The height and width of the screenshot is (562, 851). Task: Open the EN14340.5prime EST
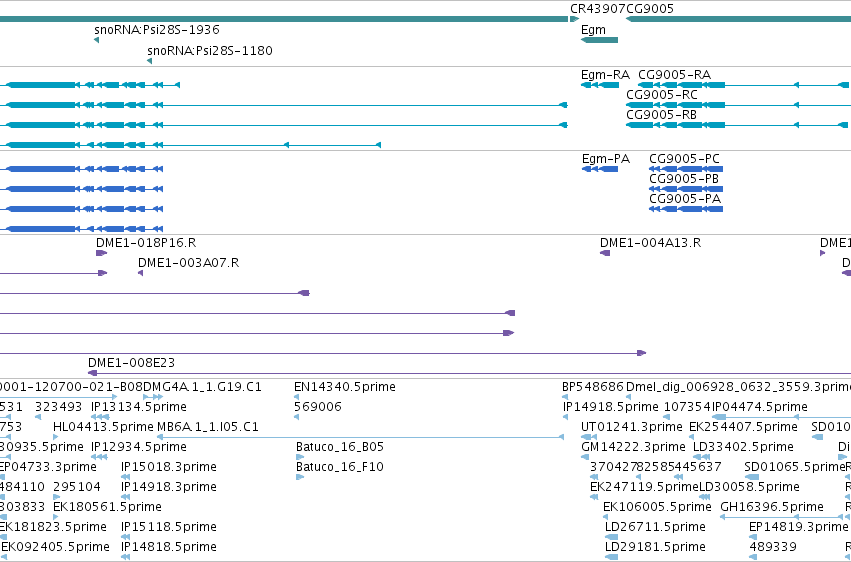[296, 398]
